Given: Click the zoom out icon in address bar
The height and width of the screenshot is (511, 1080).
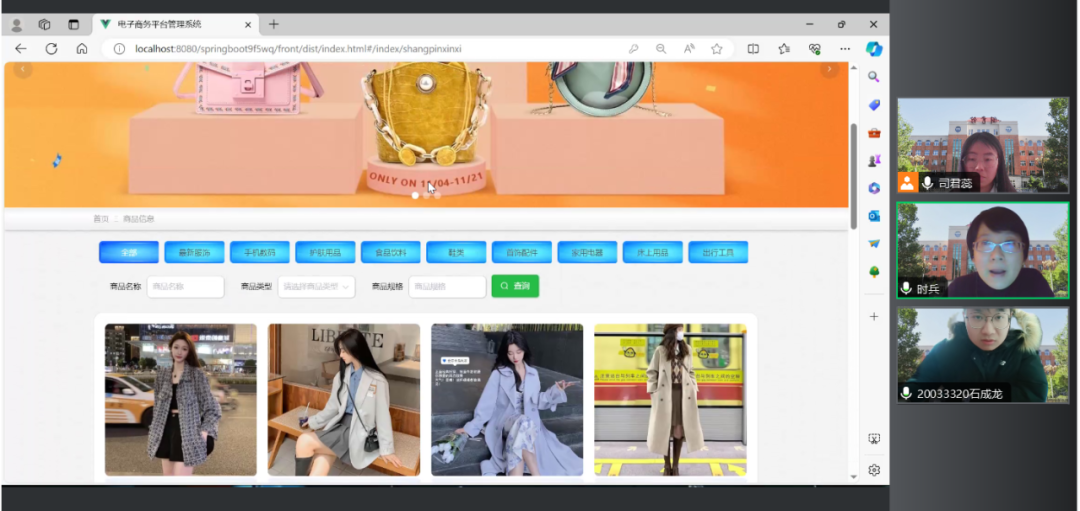Looking at the screenshot, I should tap(661, 48).
